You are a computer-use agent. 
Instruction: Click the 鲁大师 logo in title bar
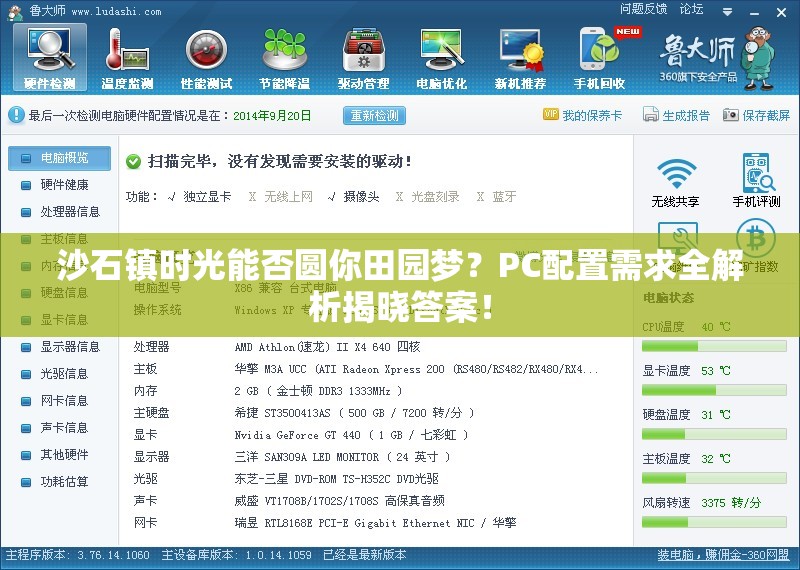click(x=15, y=11)
